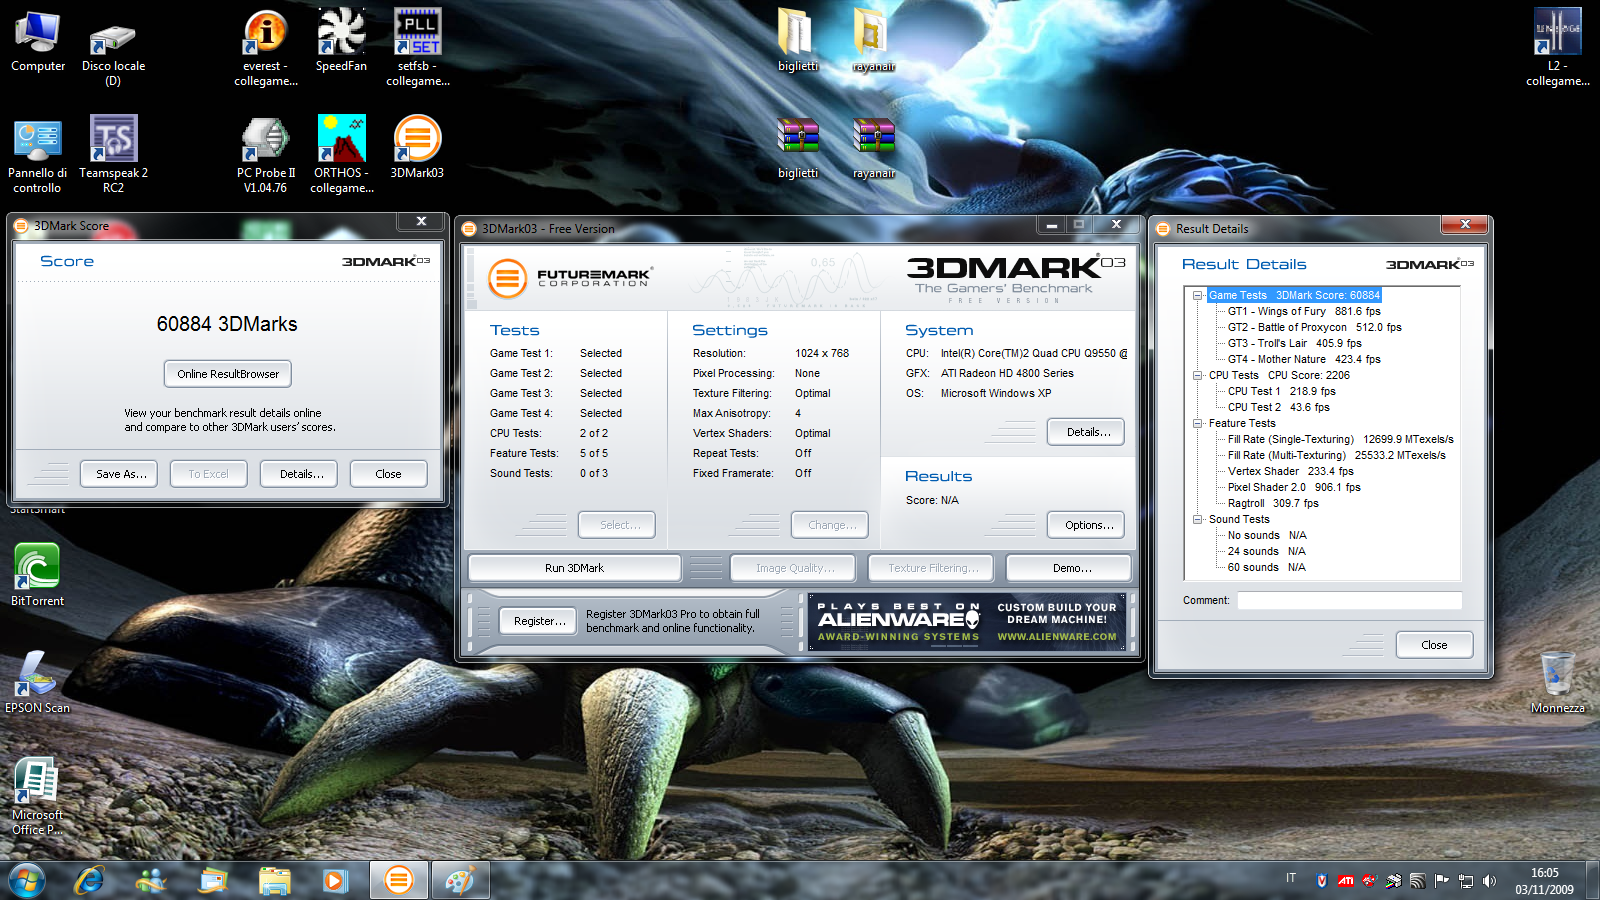Click ATI tray icon

tap(1345, 881)
